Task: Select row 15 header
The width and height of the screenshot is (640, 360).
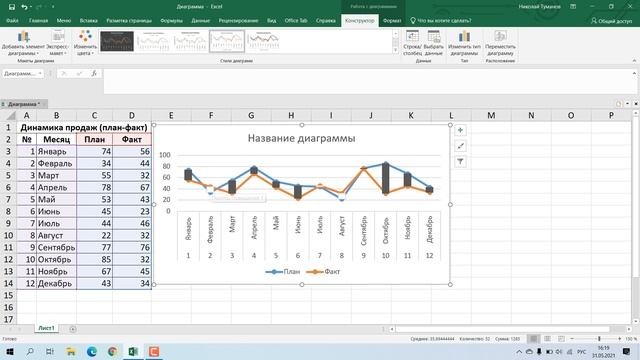Action: (x=8, y=296)
